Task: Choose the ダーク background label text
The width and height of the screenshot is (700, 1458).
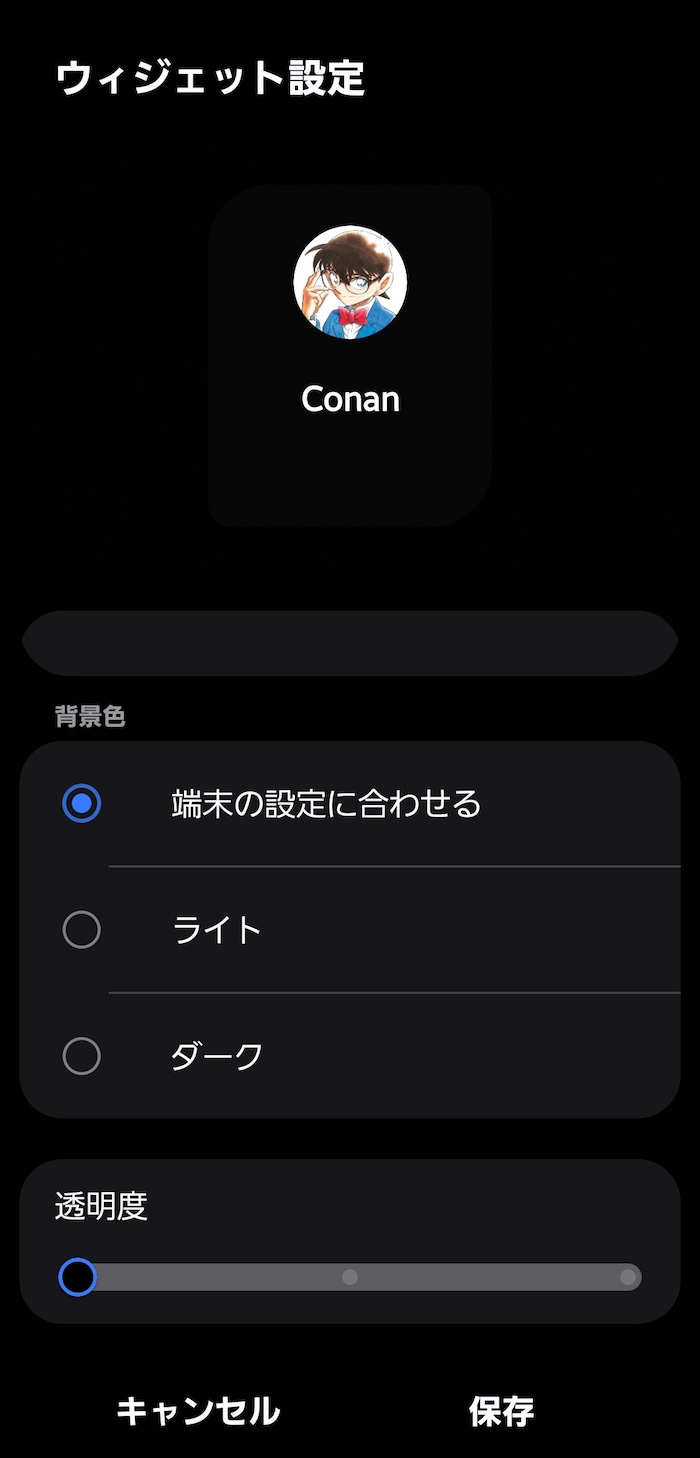Action: 217,1056
